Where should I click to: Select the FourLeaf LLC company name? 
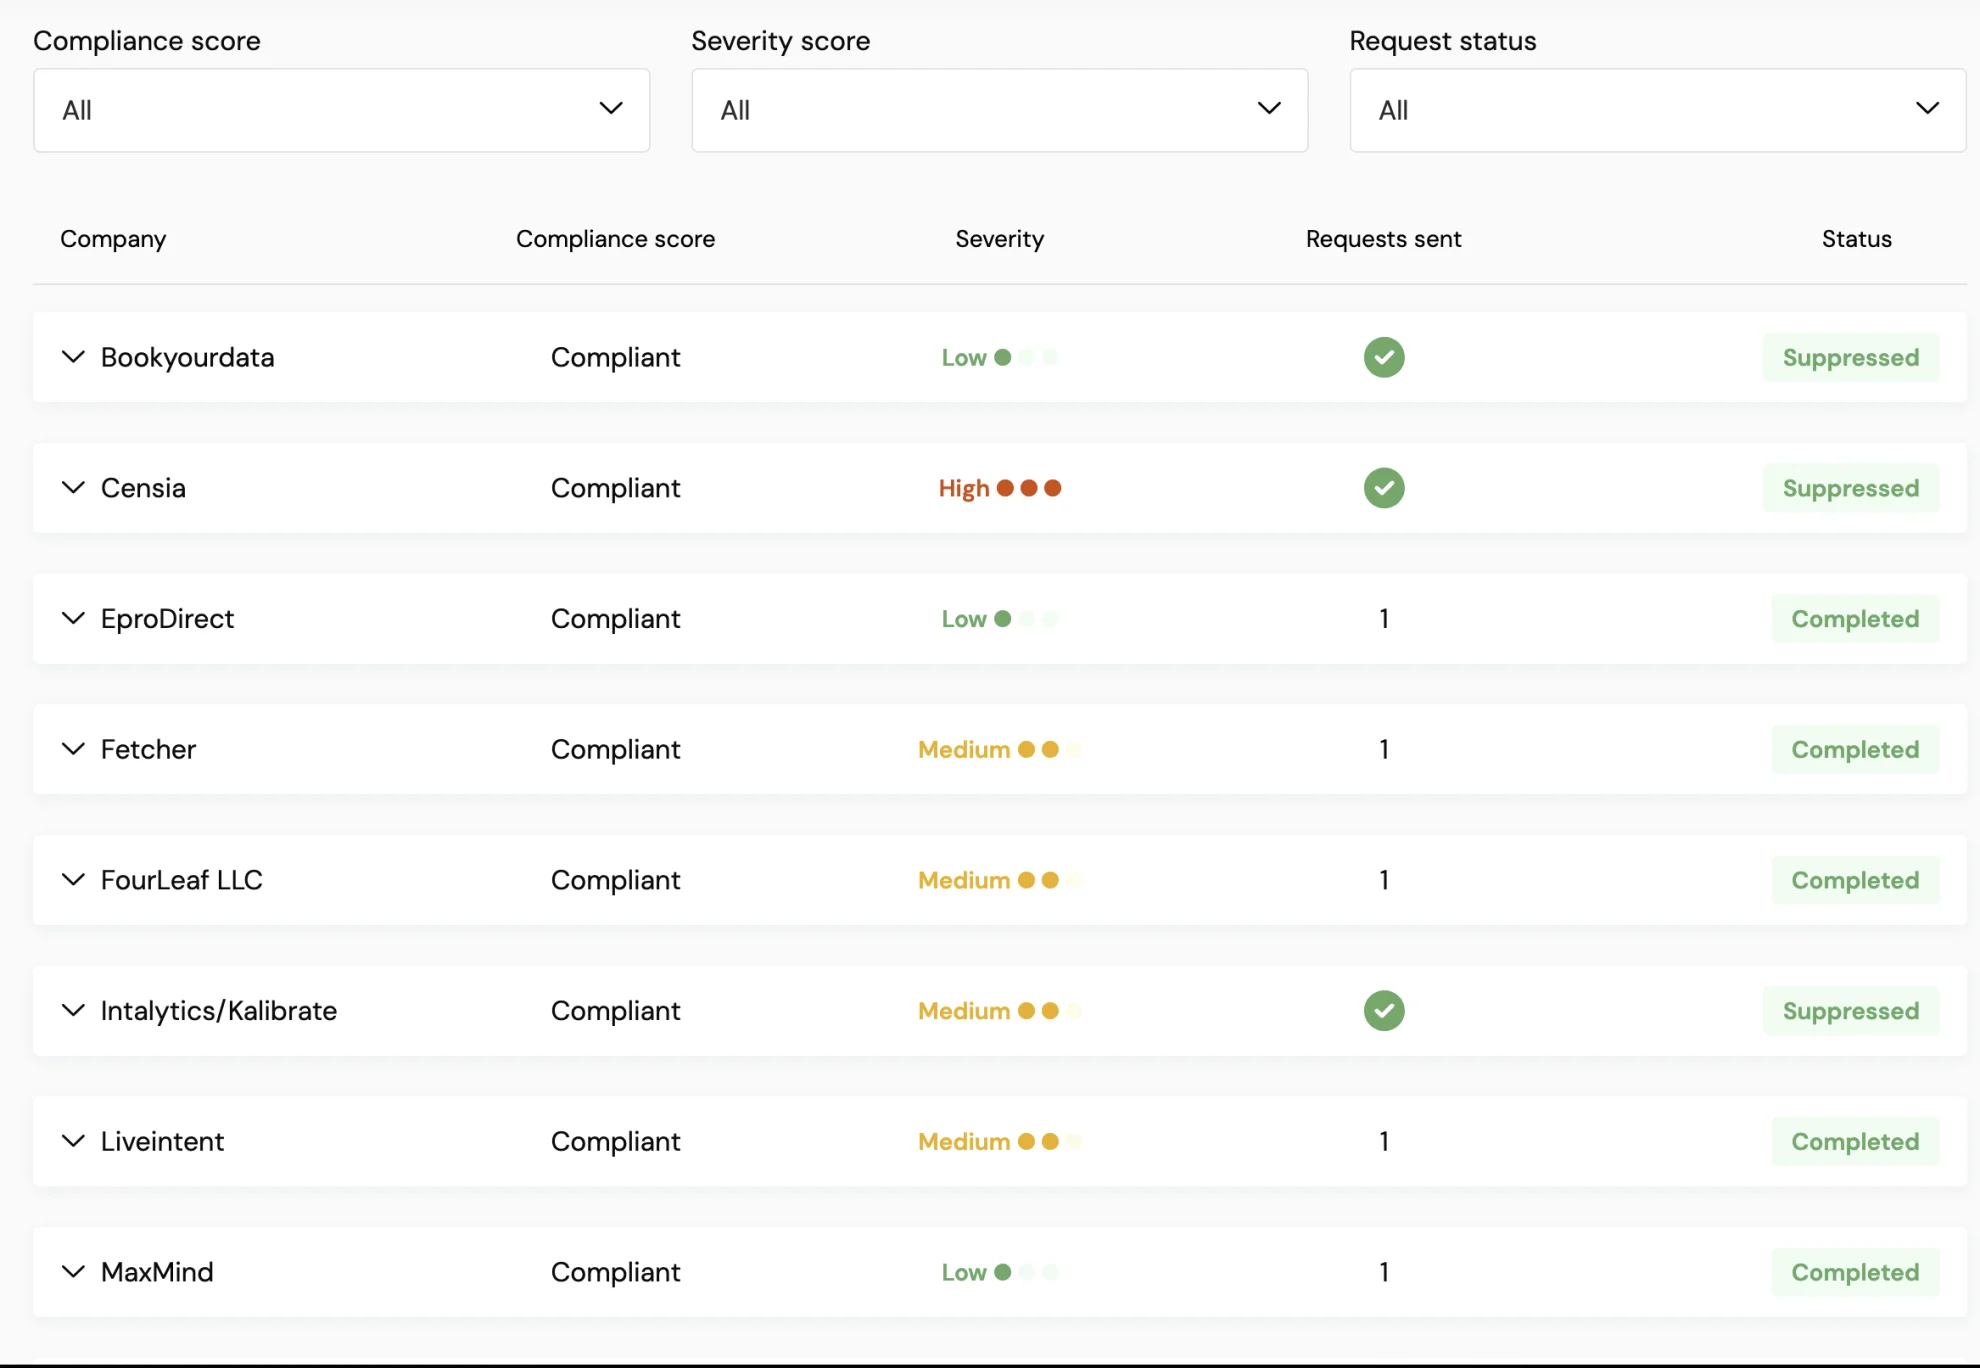(x=181, y=880)
